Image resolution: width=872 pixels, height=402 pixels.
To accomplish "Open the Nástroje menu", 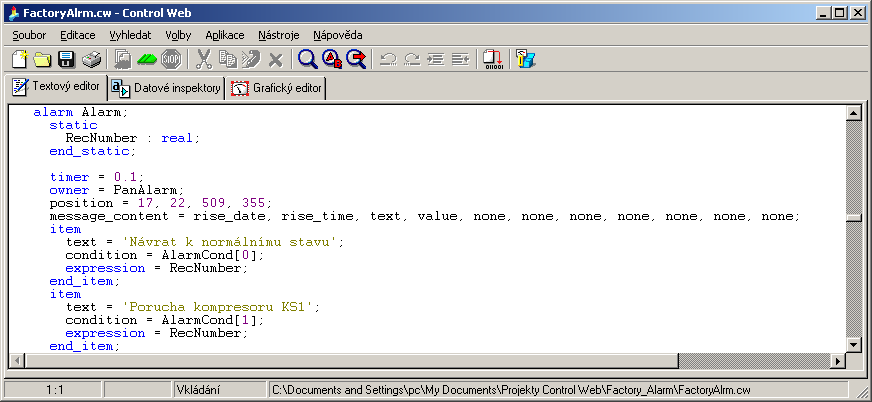I will click(278, 34).
